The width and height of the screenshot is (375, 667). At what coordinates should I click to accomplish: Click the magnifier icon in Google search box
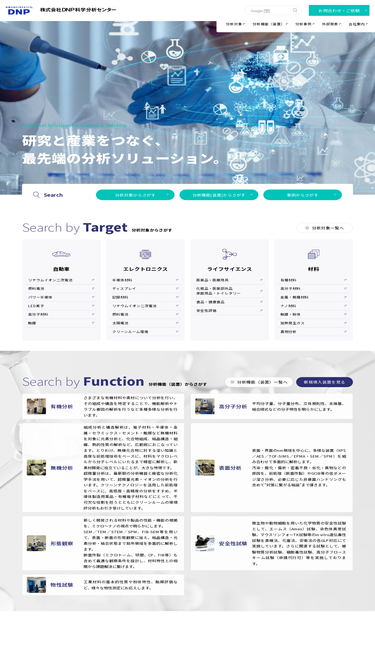(295, 11)
